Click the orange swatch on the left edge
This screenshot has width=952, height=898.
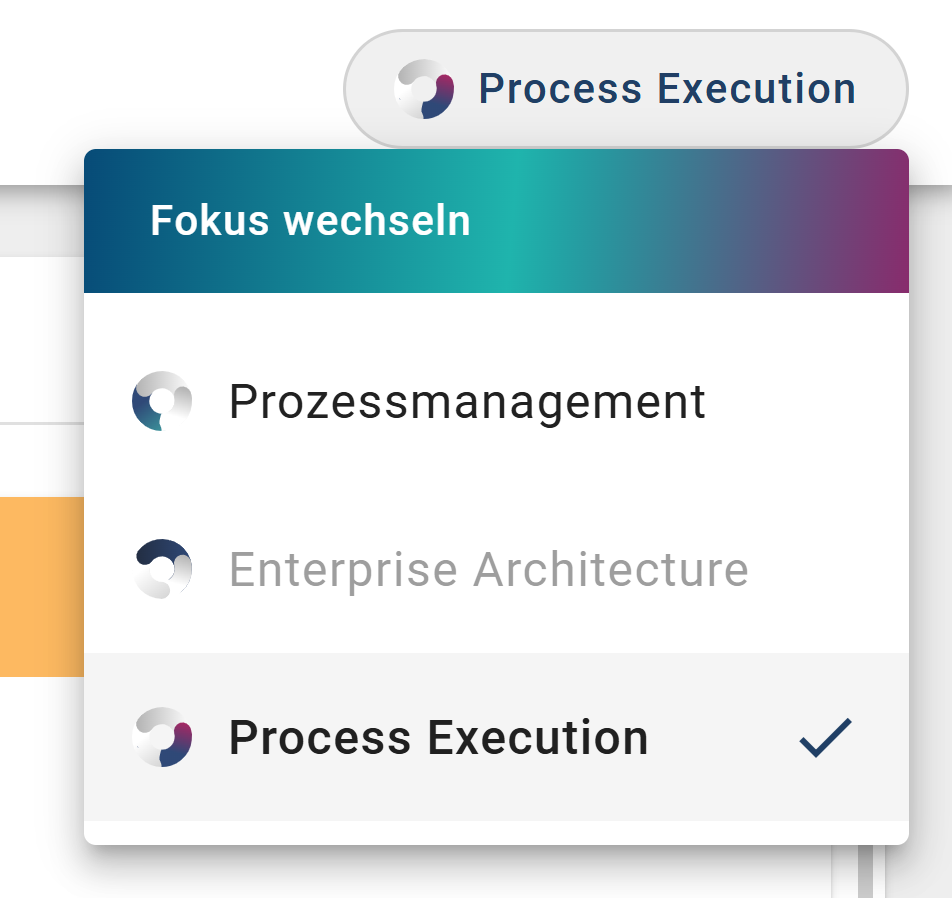click(40, 585)
